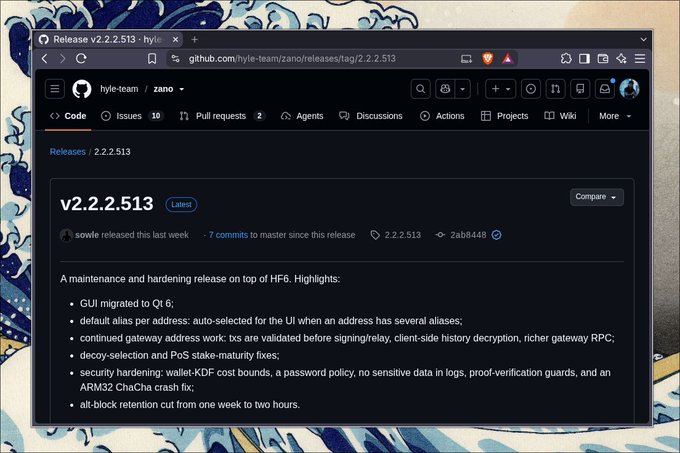The image size is (680, 453).
Task: Open the create new plus dropdown
Action: [x=500, y=89]
